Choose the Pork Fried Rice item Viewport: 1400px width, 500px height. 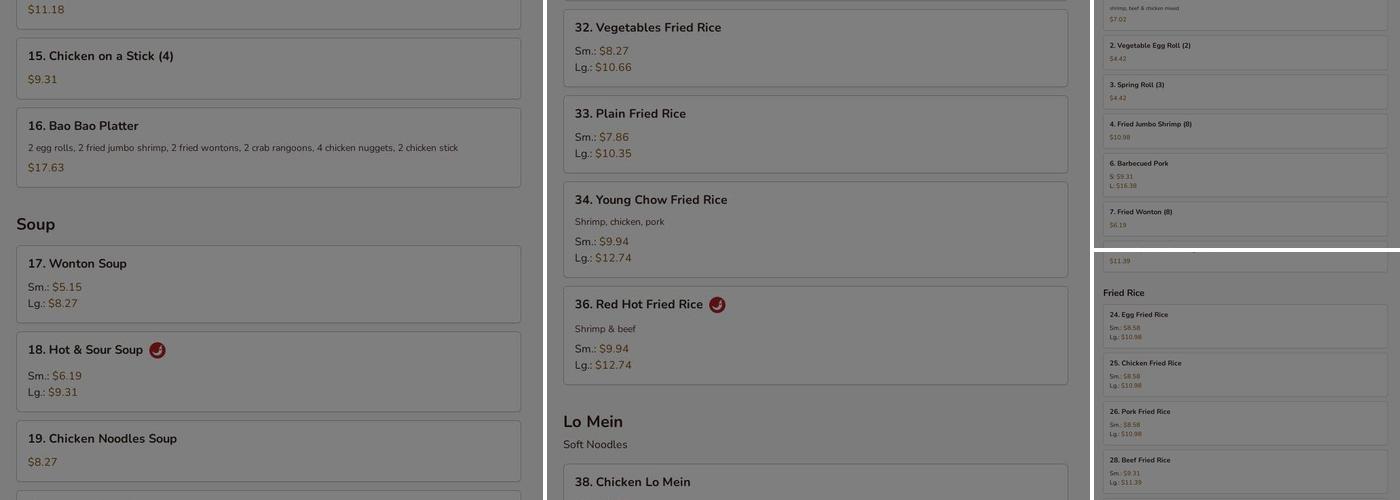pyautogui.click(x=1246, y=423)
